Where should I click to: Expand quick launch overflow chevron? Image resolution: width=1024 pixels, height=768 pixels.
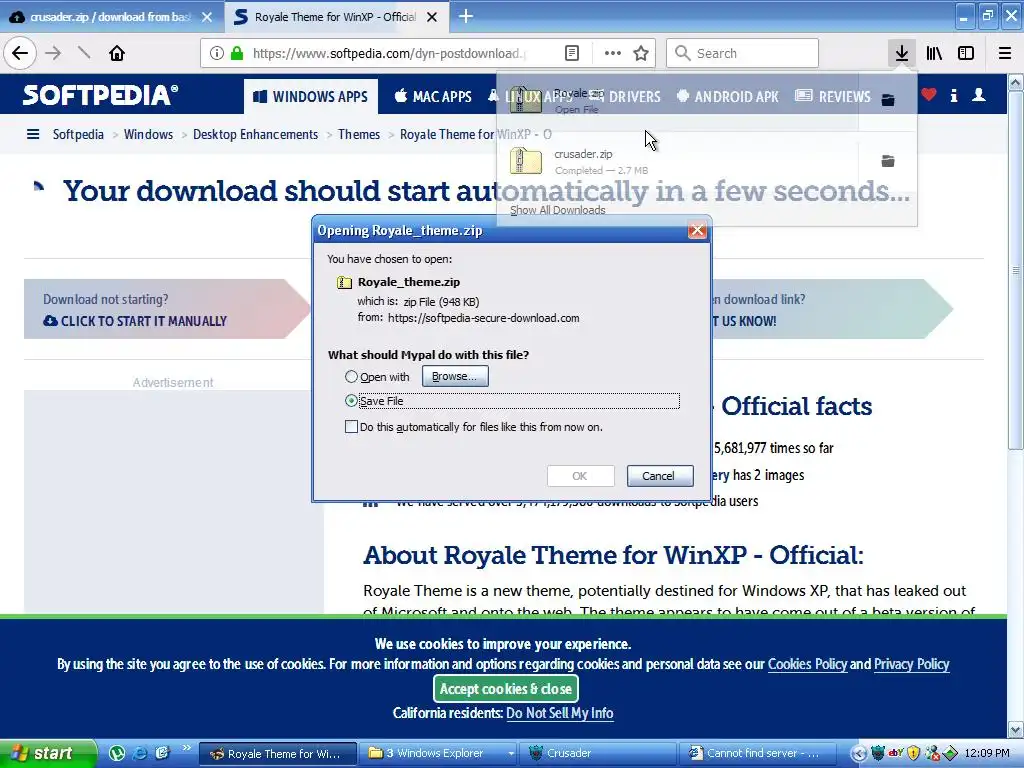point(187,748)
